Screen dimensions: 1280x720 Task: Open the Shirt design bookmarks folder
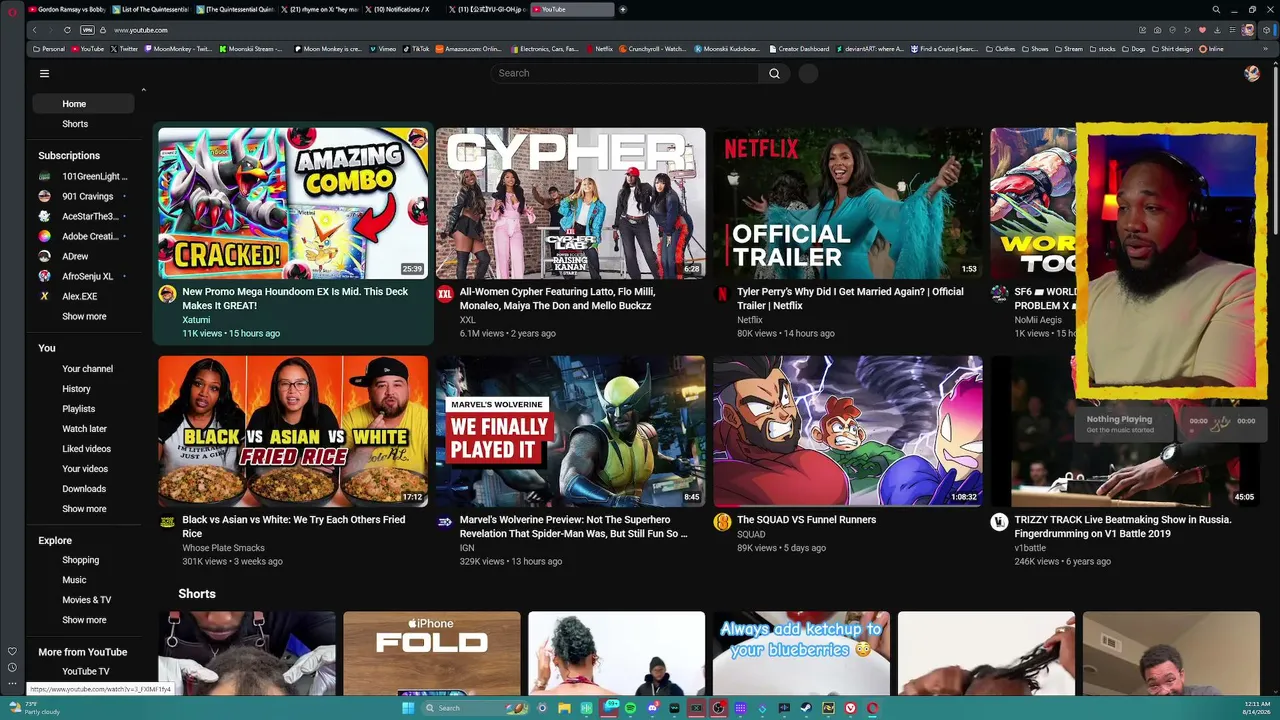tap(1173, 48)
